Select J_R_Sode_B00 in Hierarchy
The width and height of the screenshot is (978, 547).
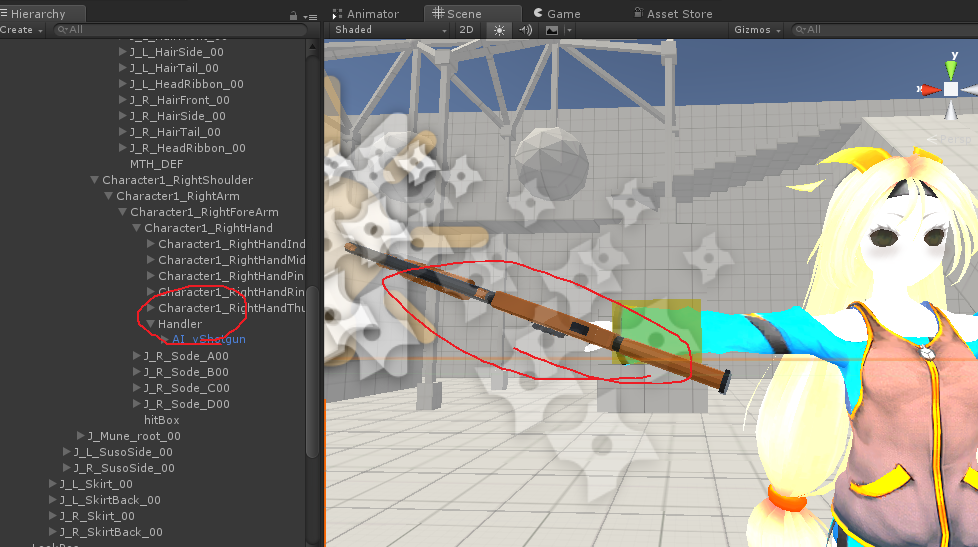(x=186, y=372)
